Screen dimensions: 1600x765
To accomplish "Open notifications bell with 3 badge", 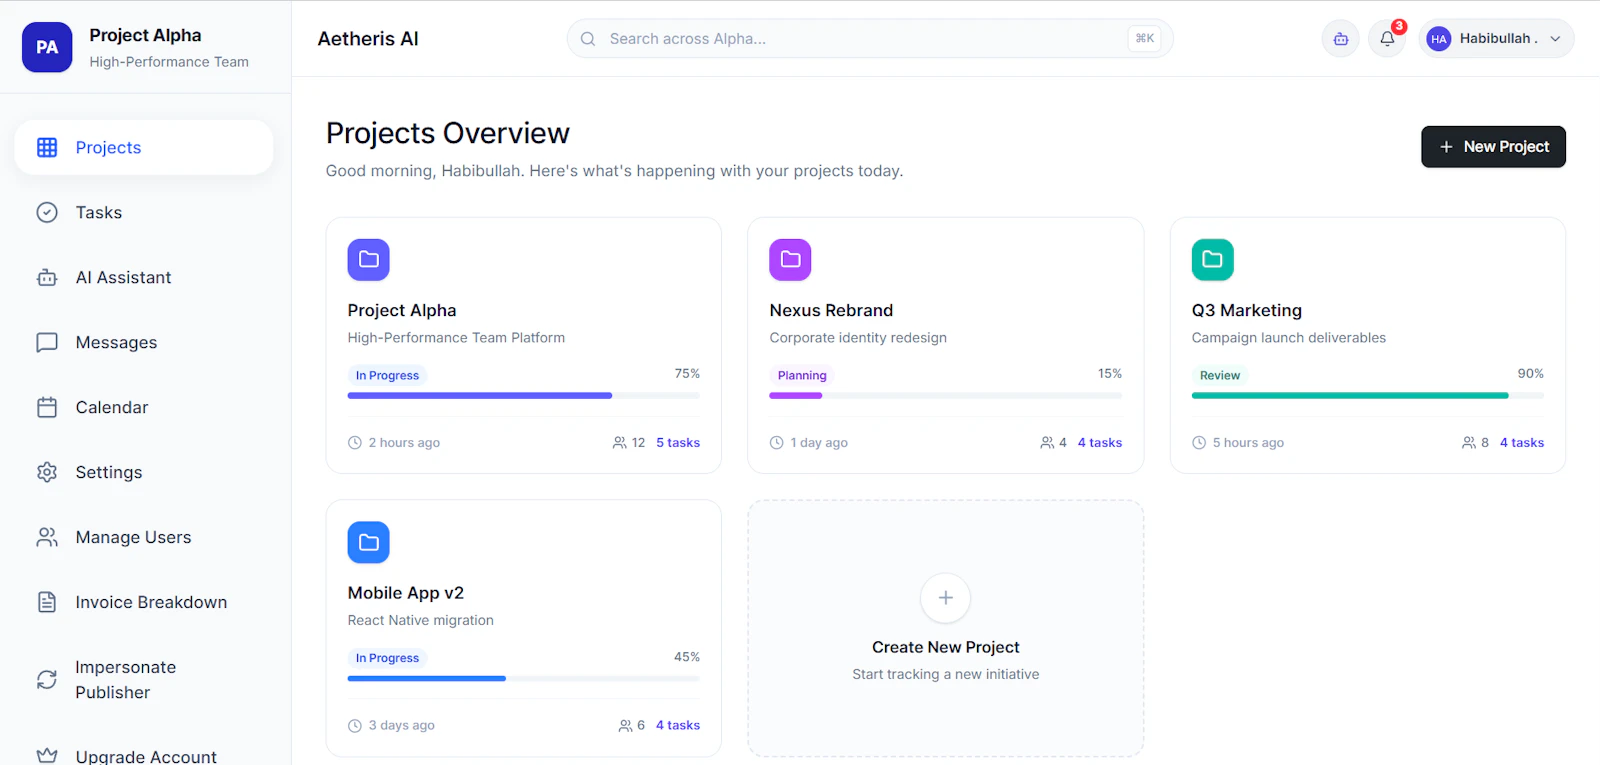I will pyautogui.click(x=1387, y=39).
